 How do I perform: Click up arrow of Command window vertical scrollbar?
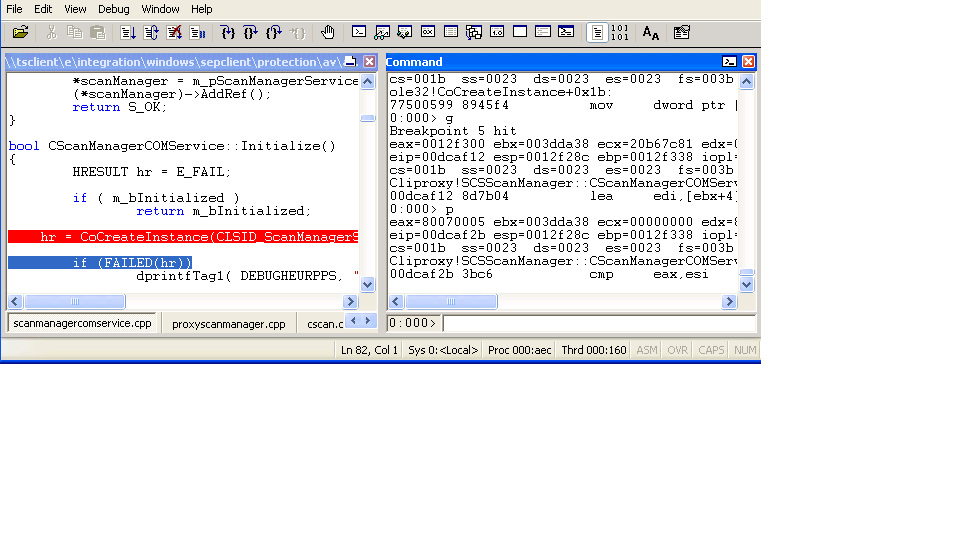point(746,81)
